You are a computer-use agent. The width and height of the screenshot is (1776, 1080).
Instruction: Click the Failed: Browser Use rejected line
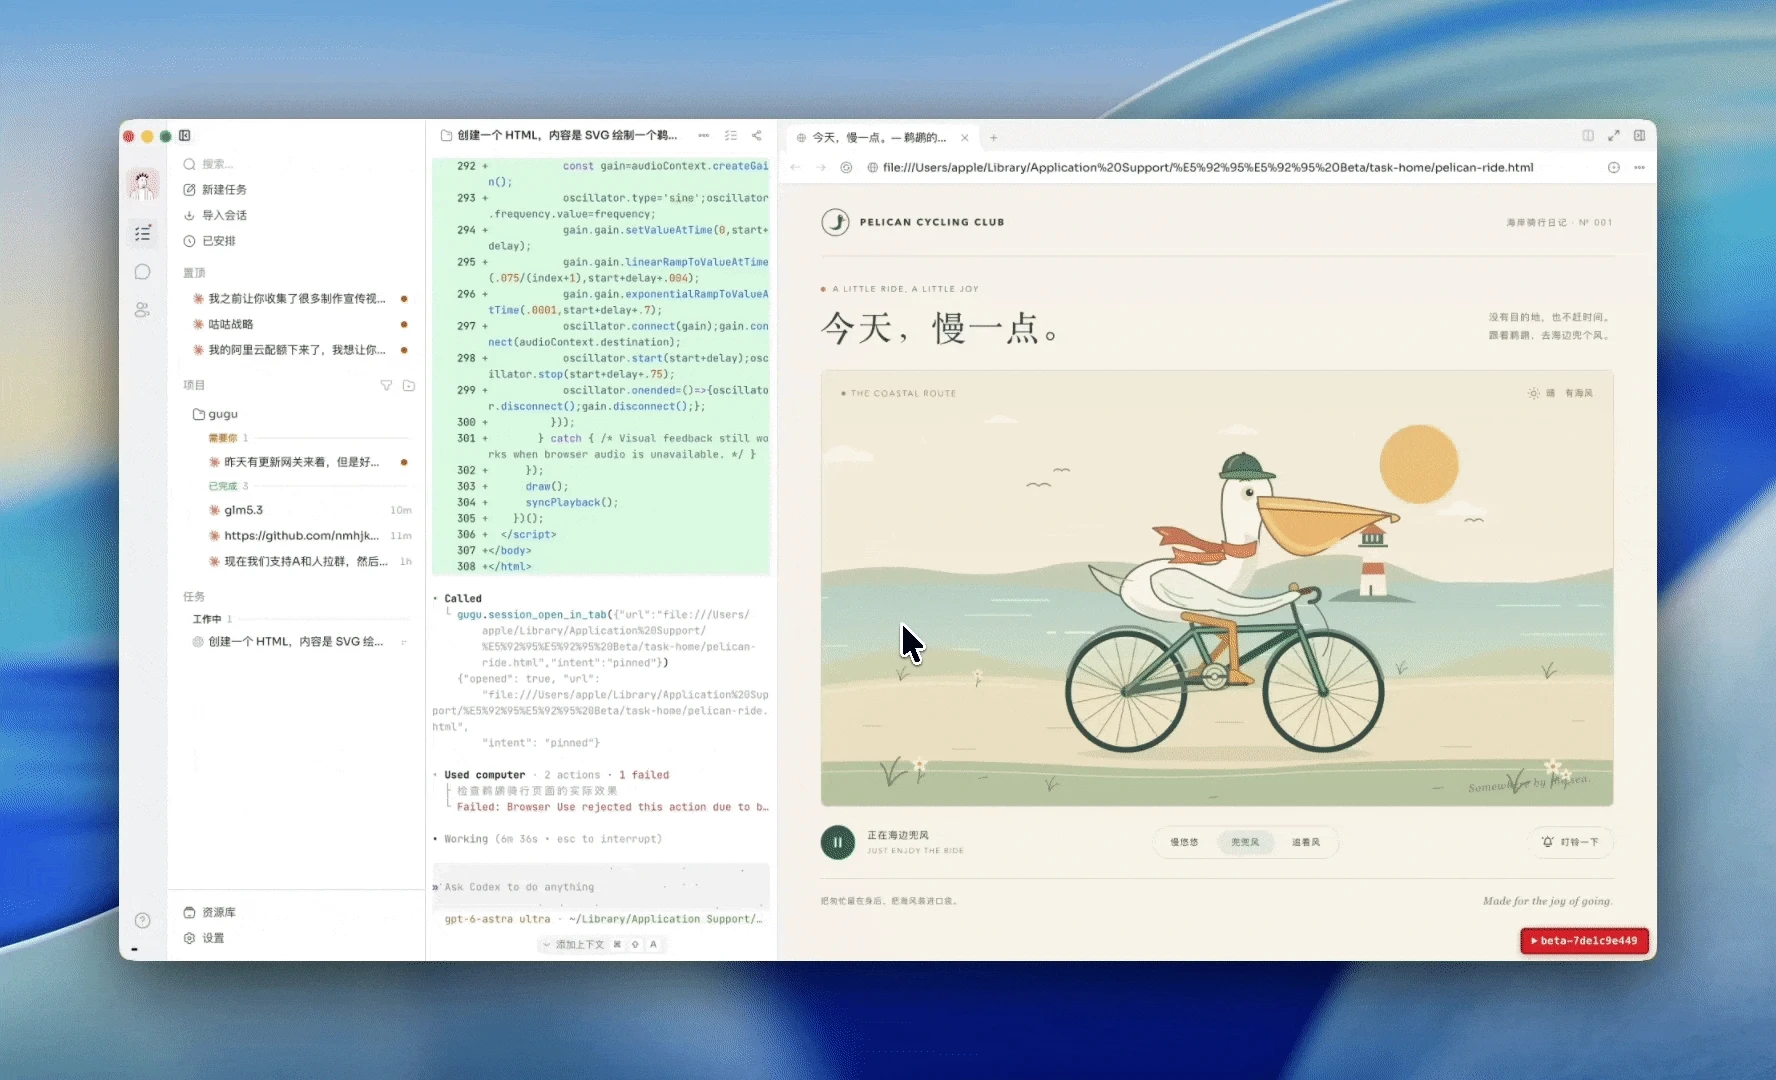point(612,807)
